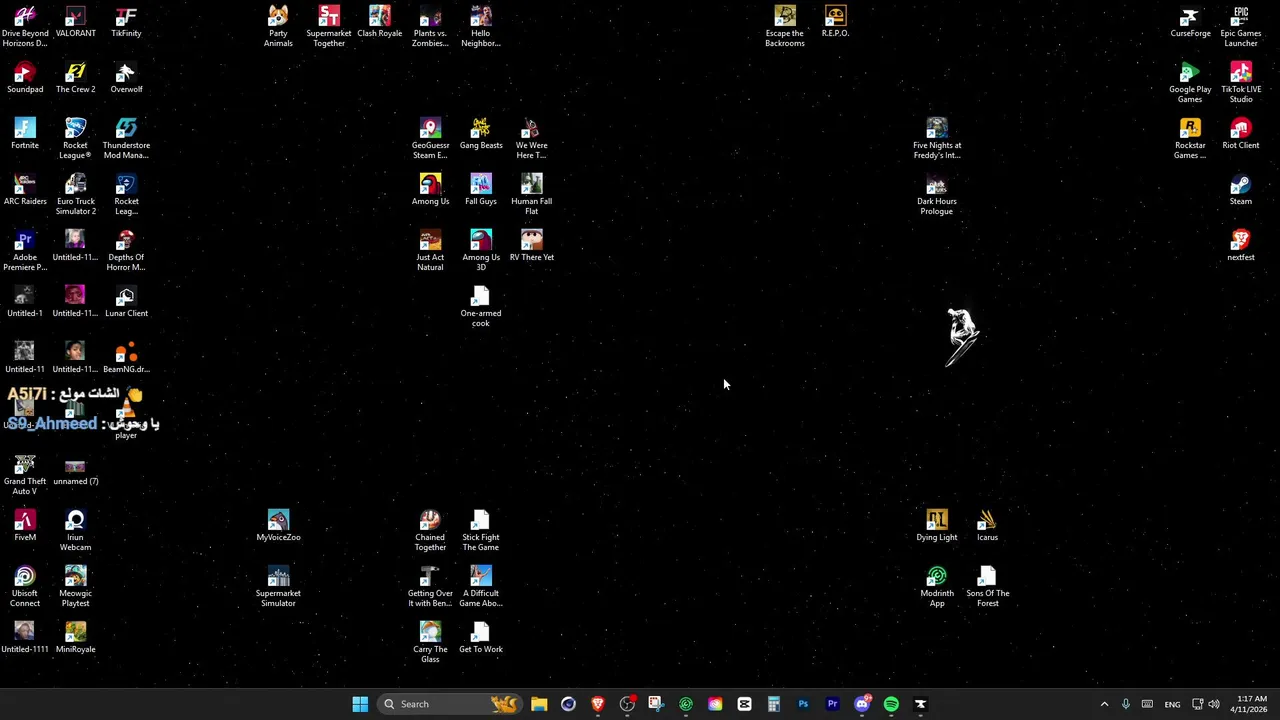1280x720 pixels.
Task: Open the MyVoiceZoo shortcut
Action: click(278, 526)
